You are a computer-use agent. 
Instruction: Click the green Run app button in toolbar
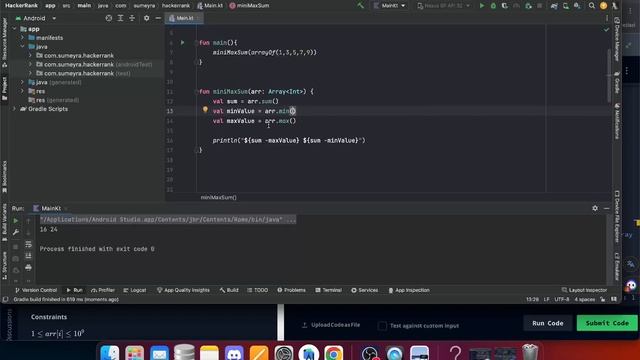point(482,6)
